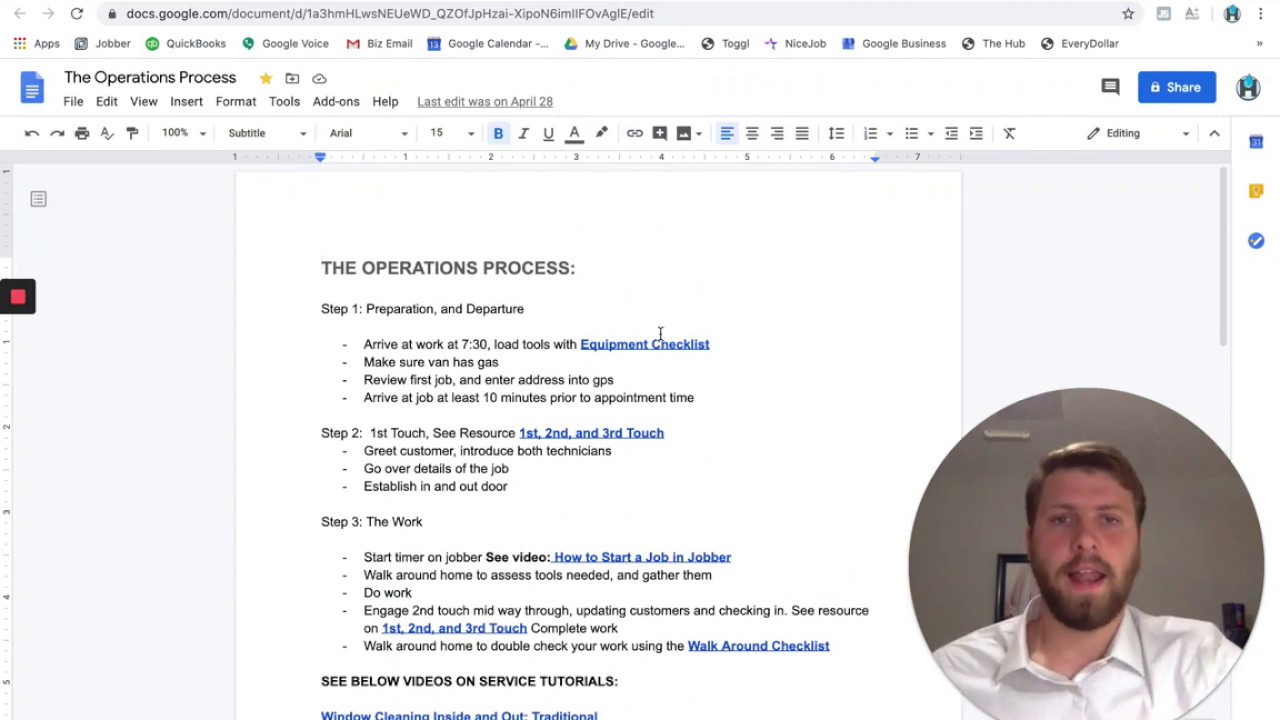Open the Step 2 1st, 2nd, and 3rd Touch link
This screenshot has height=720, width=1280.
(591, 433)
